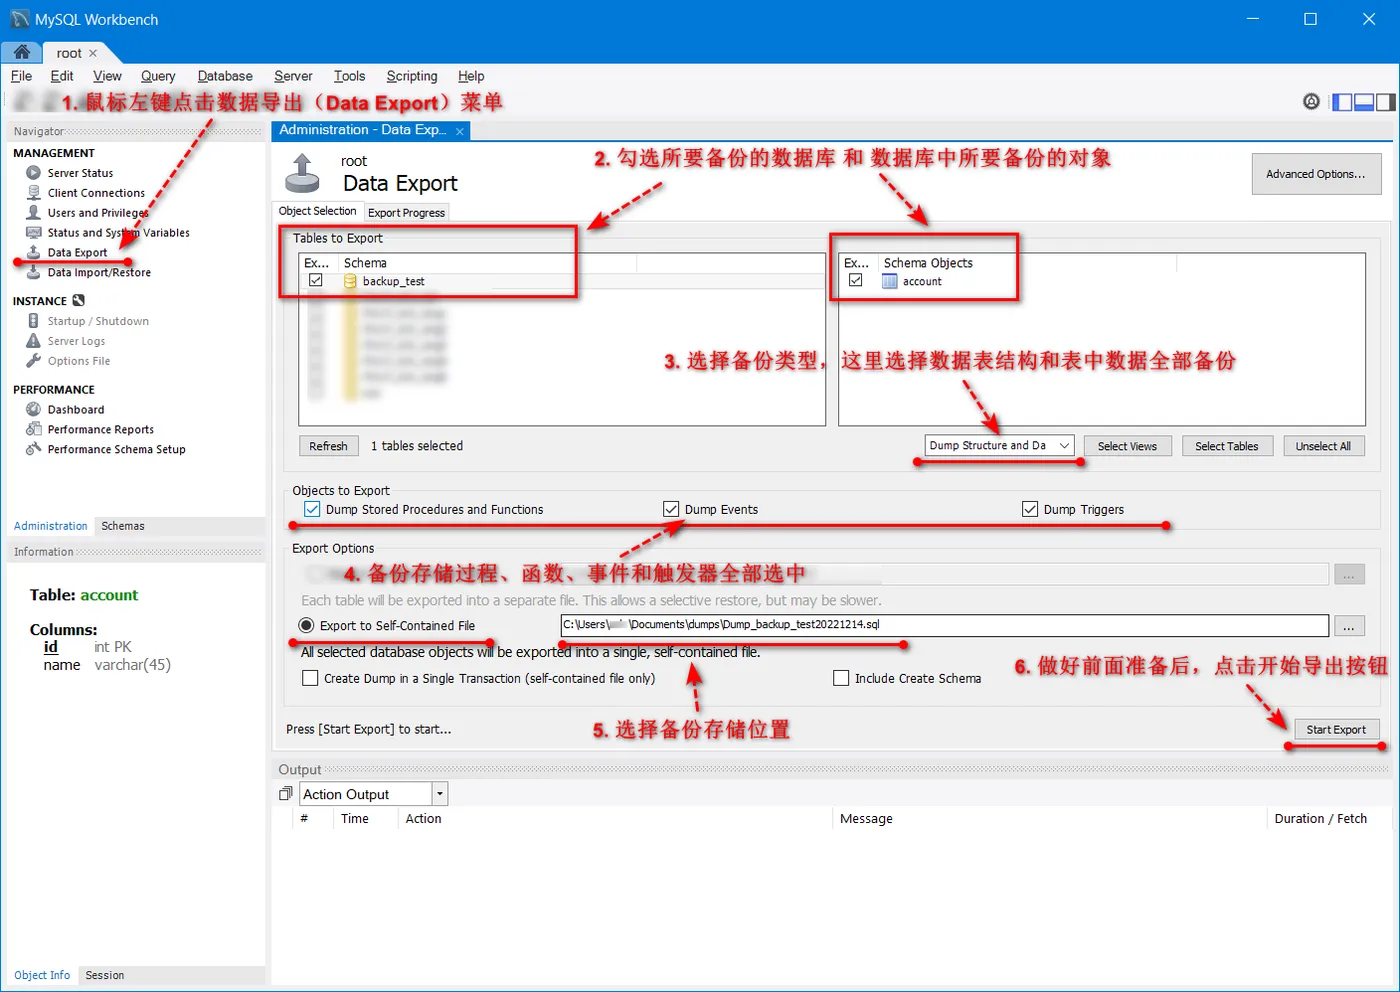Enable Include Create Schema checkbox
Viewport: 1400px width, 992px height.
pos(841,678)
